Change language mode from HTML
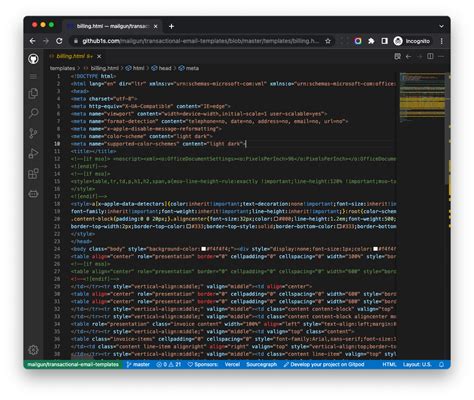 point(389,364)
